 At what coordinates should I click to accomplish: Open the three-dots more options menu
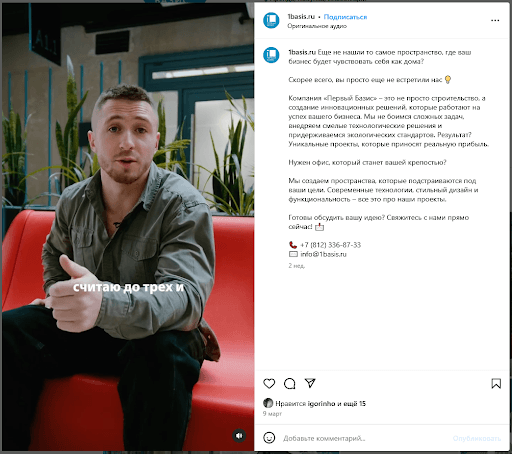495,21
